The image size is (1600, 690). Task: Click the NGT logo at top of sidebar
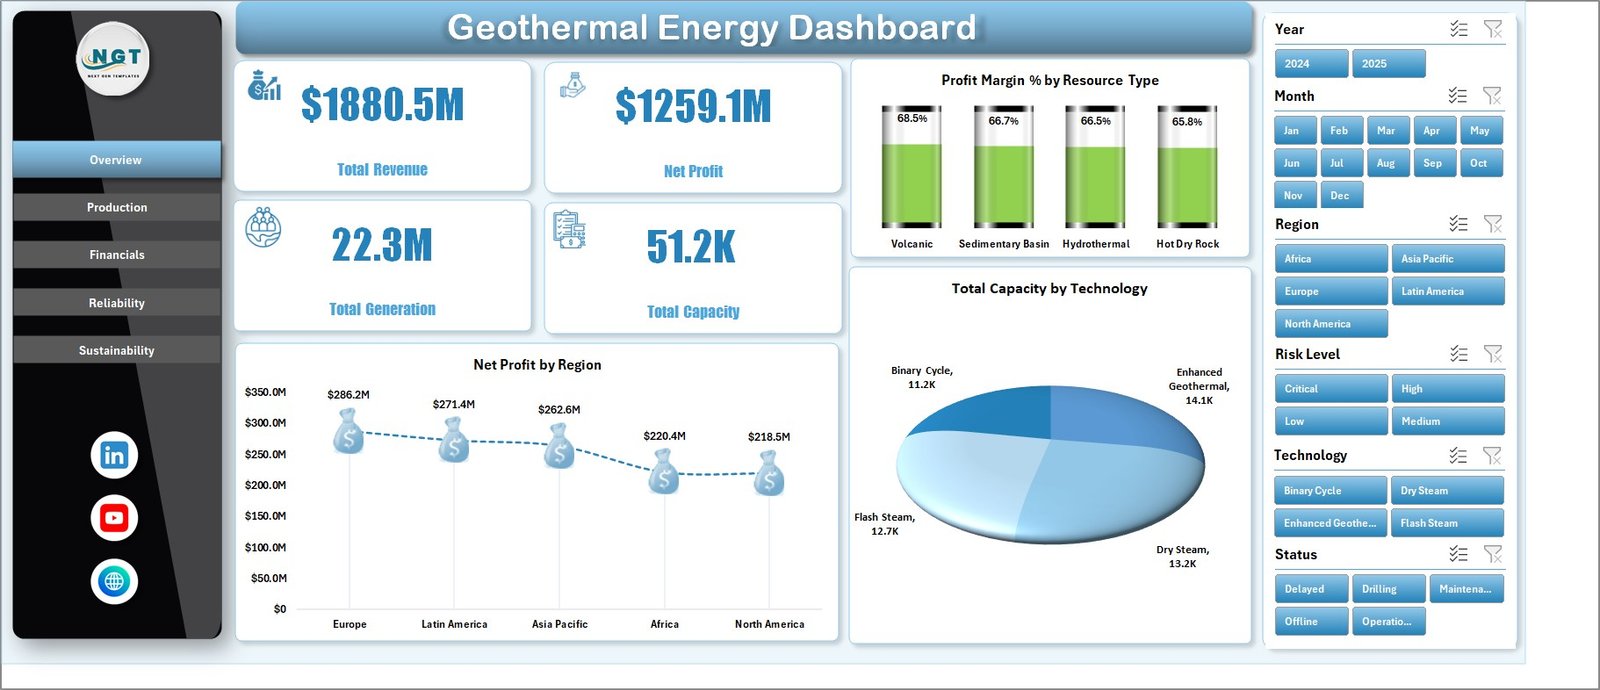coord(114,59)
